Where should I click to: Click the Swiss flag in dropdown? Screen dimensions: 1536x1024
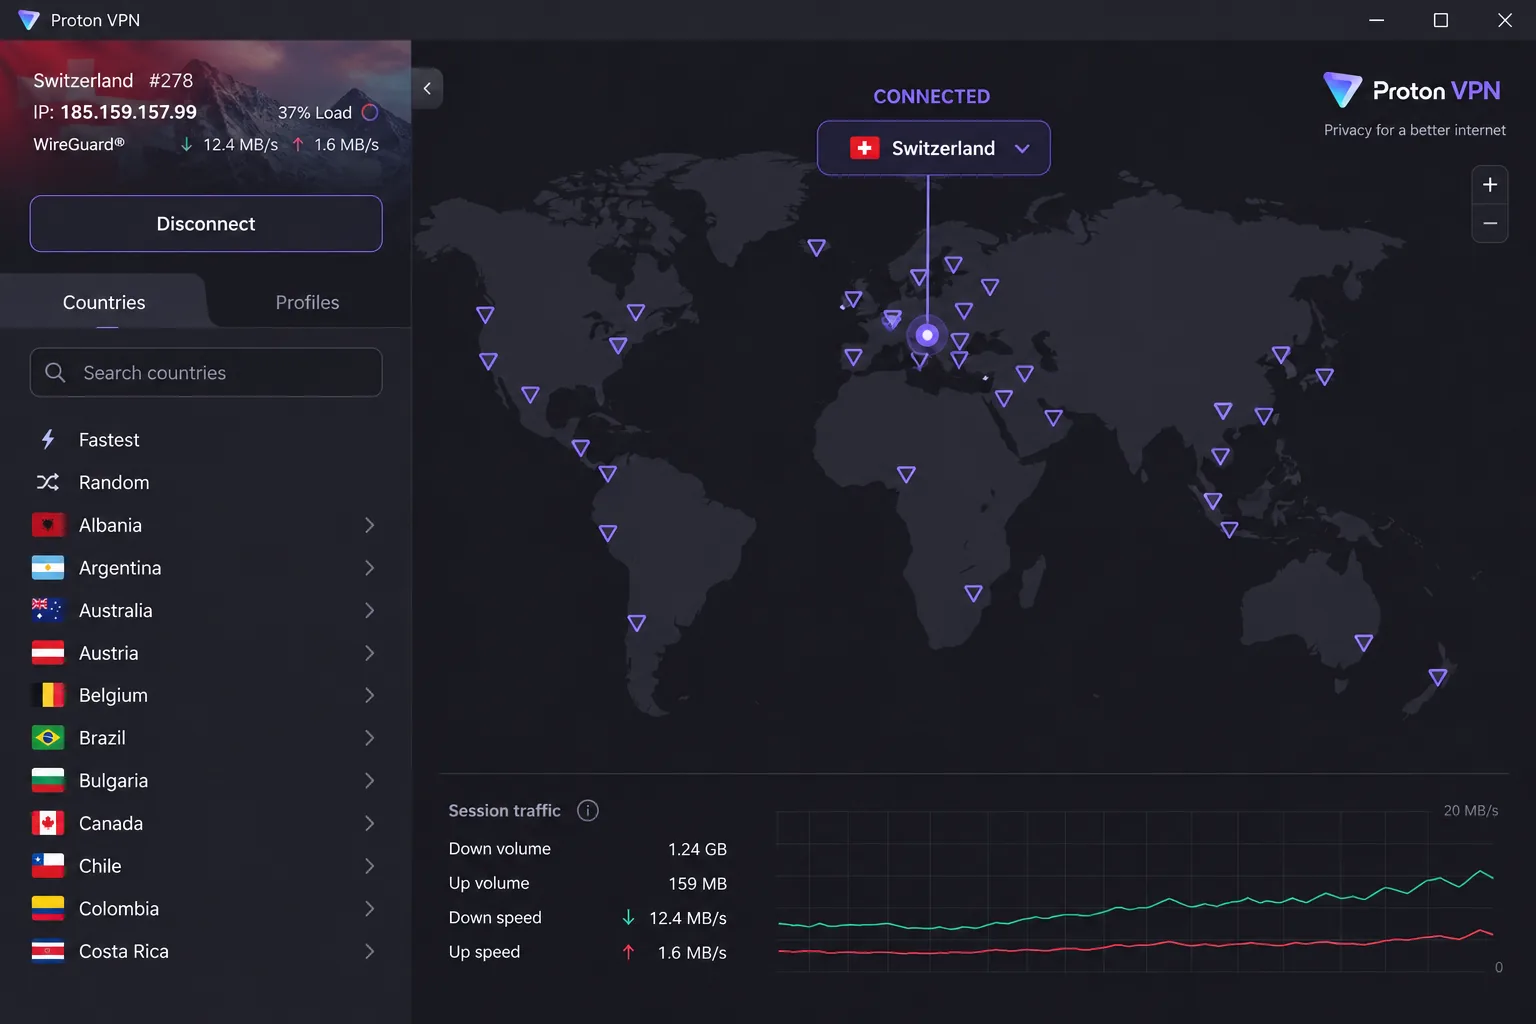(865, 148)
